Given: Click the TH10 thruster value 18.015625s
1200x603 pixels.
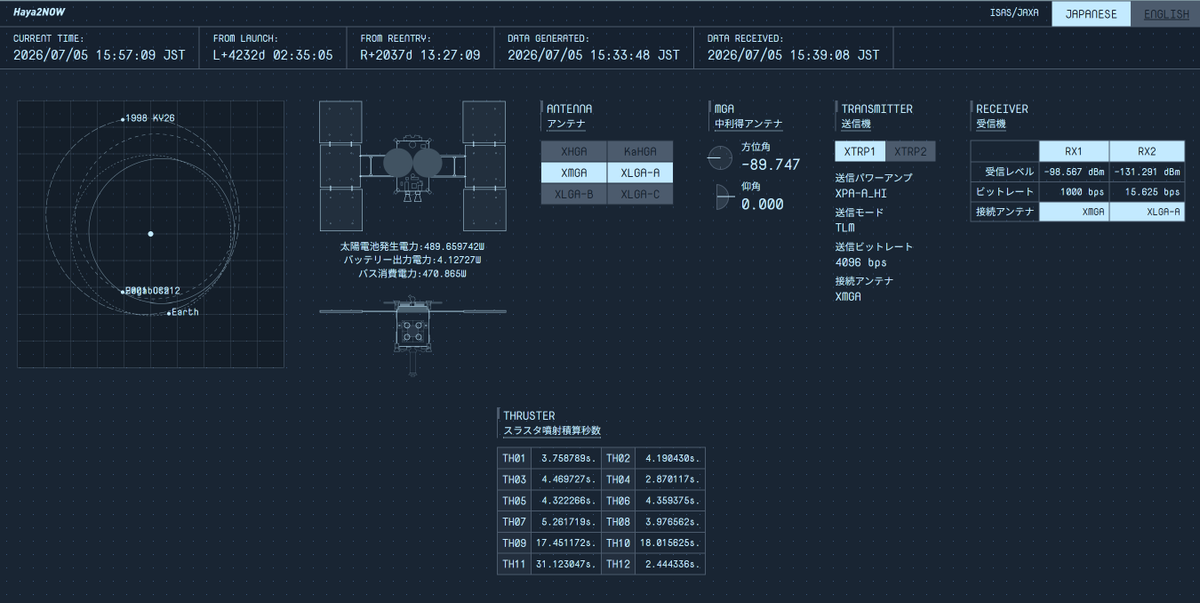Looking at the screenshot, I should click(x=671, y=543).
